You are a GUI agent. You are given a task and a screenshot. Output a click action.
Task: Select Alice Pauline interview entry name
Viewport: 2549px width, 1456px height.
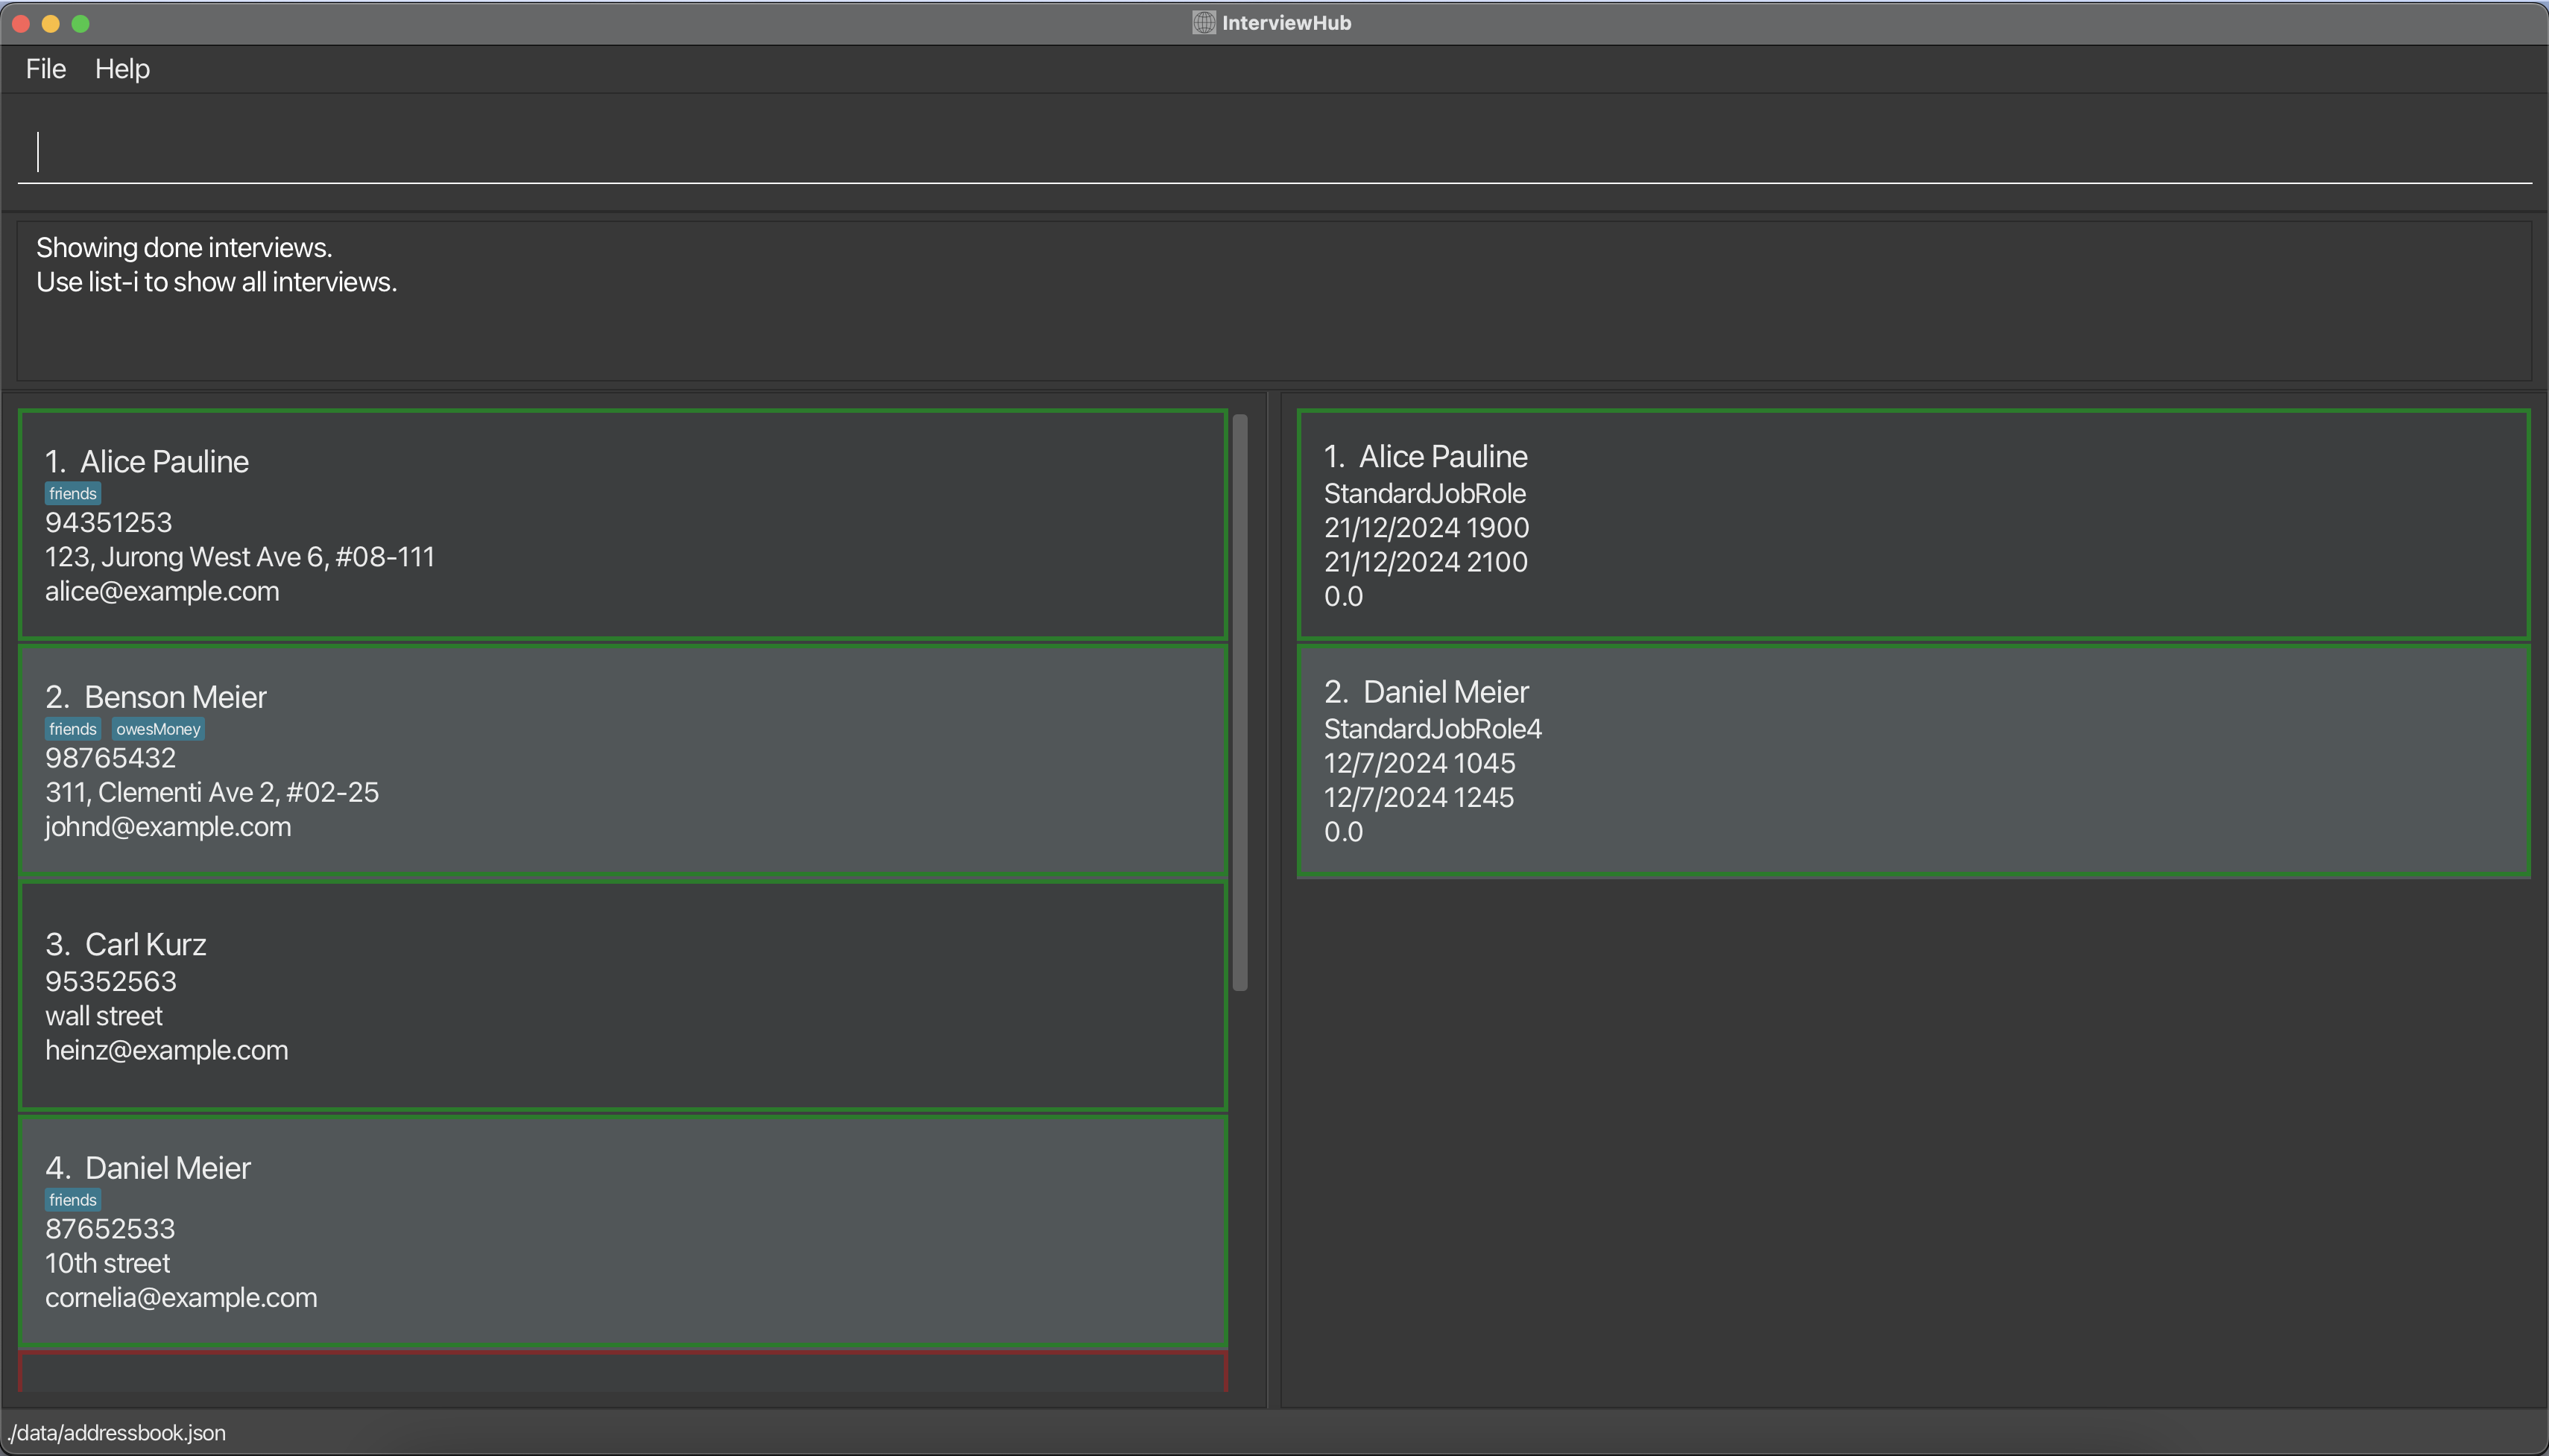tap(1442, 456)
